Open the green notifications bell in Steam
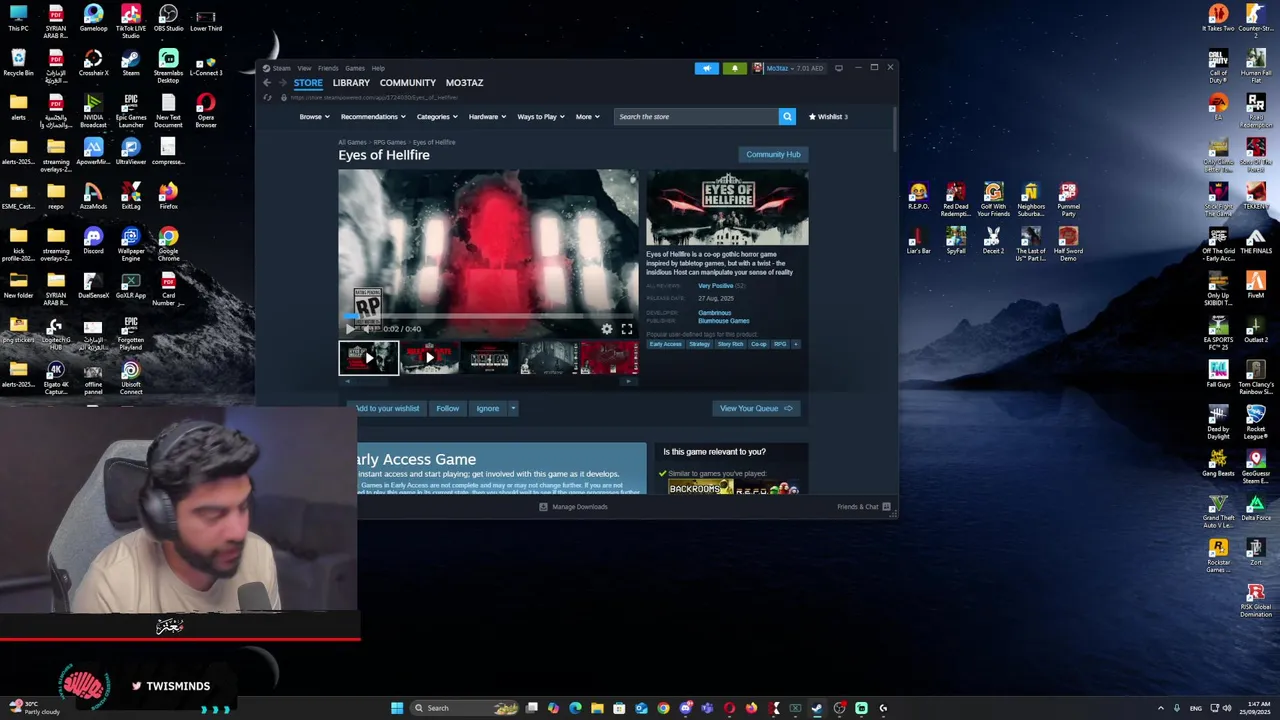 coord(734,68)
